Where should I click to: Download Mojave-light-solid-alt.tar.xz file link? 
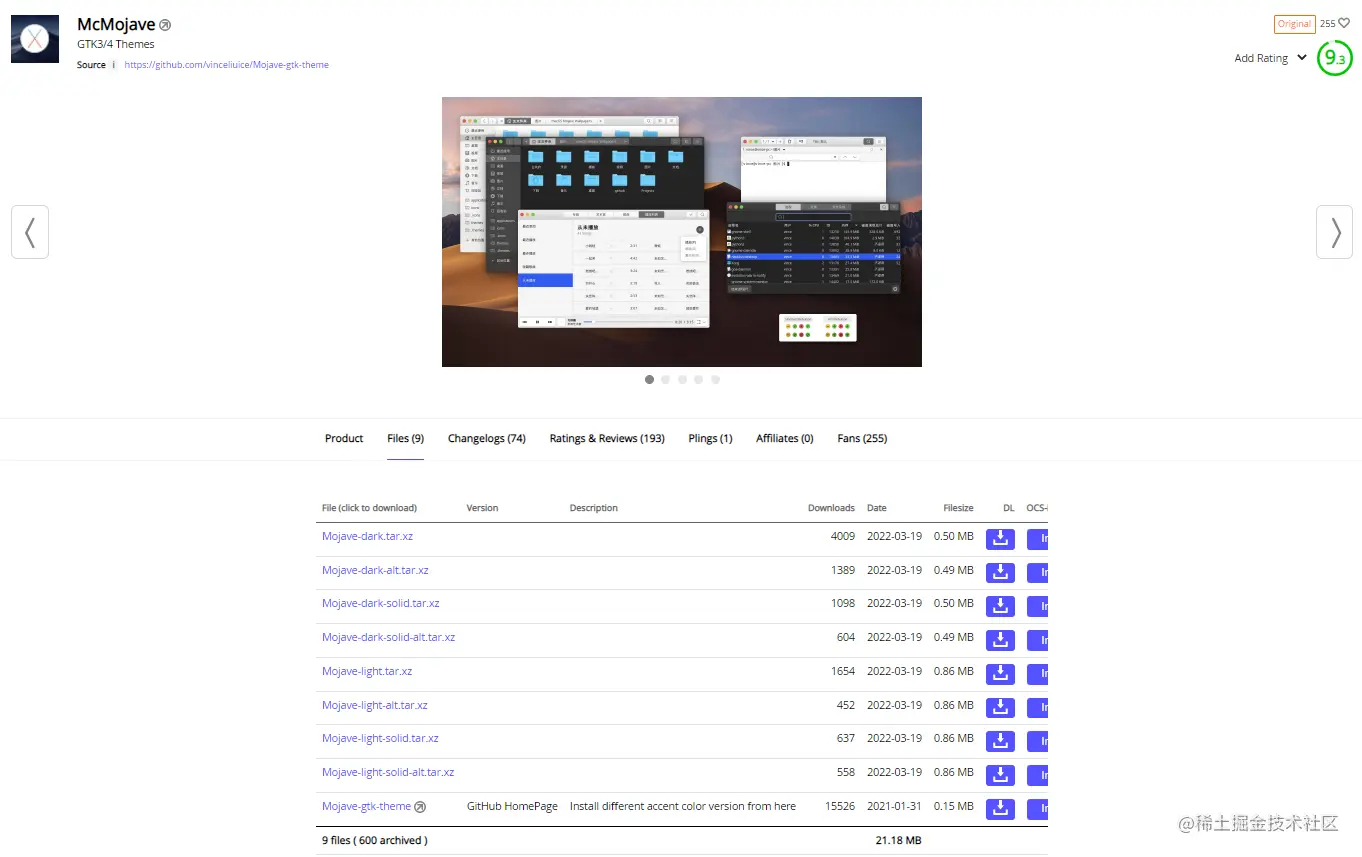pyautogui.click(x=388, y=773)
